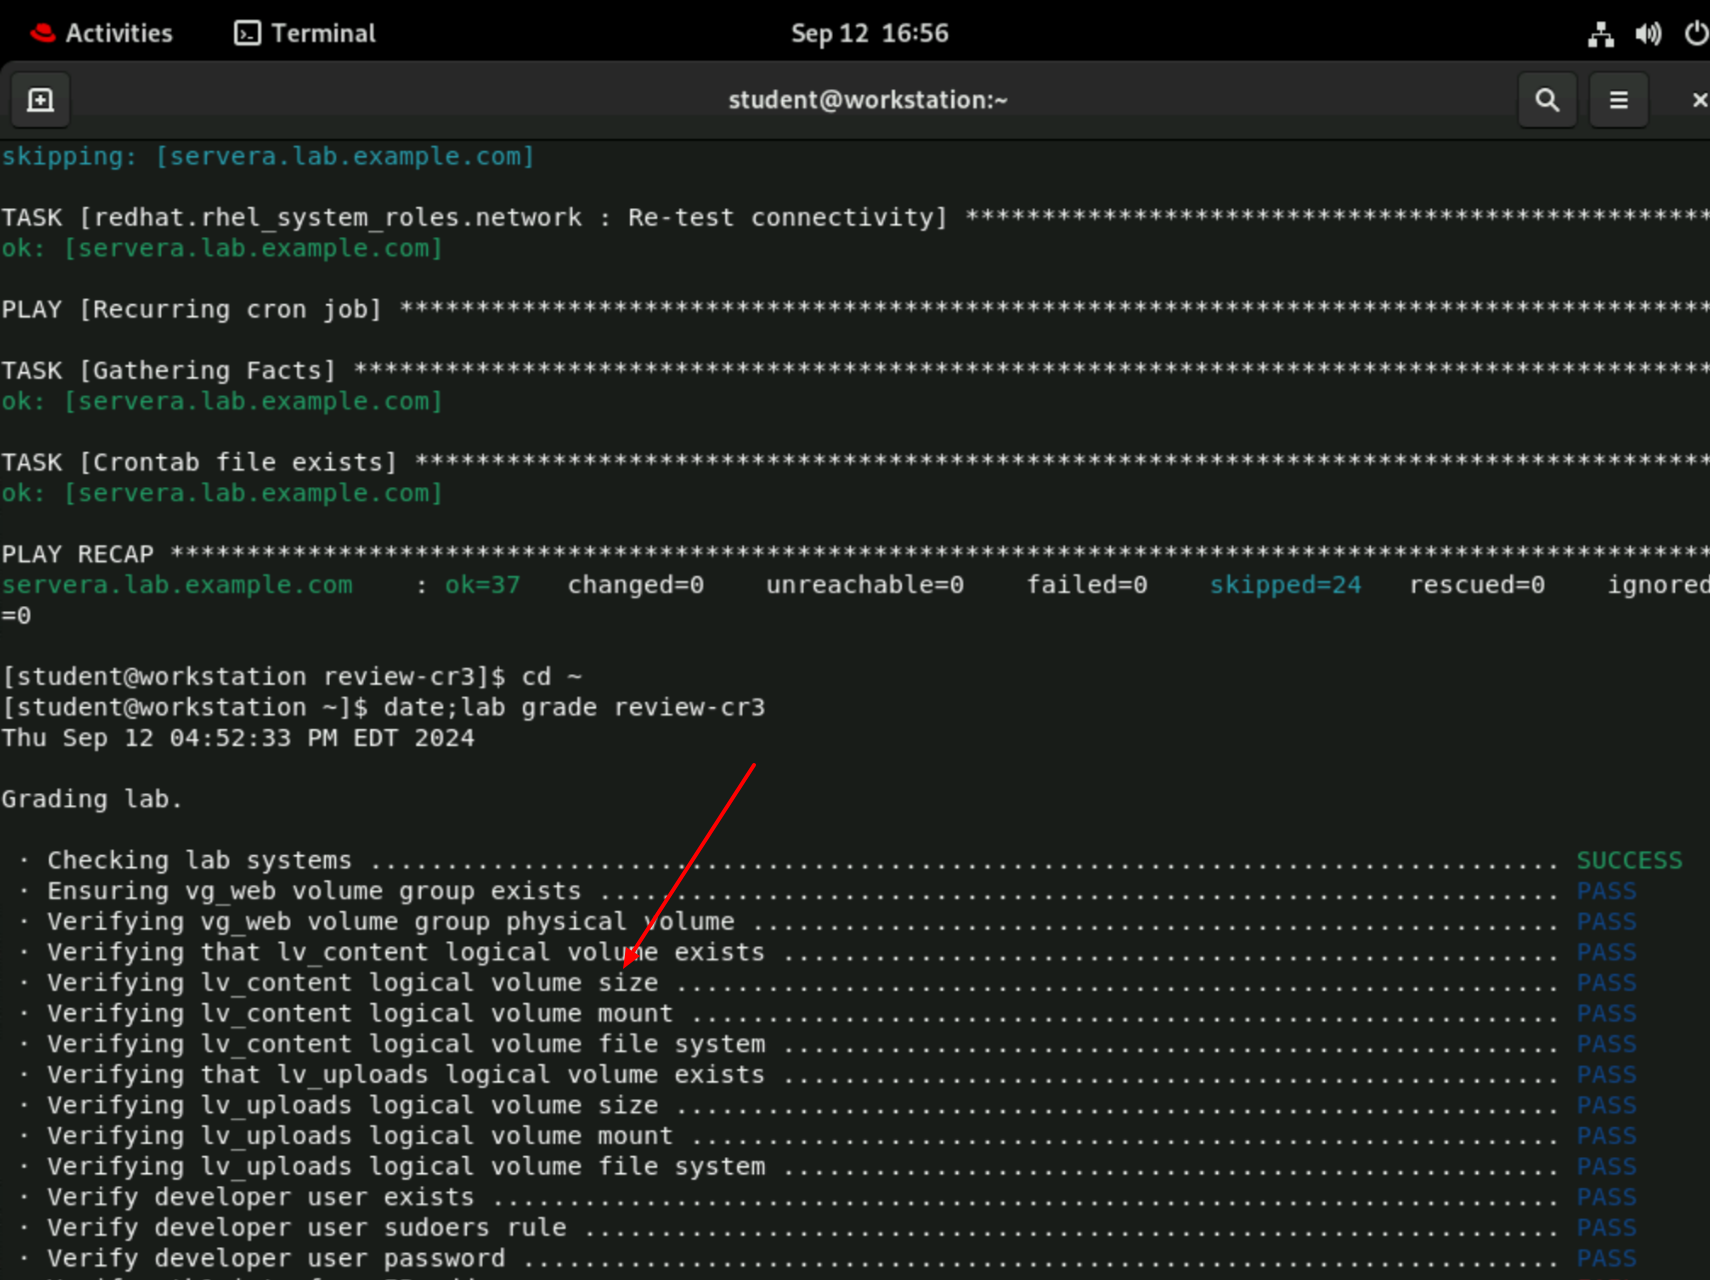Click the Terminal icon beside its menu label
This screenshot has height=1280, width=1710.
pyautogui.click(x=246, y=32)
